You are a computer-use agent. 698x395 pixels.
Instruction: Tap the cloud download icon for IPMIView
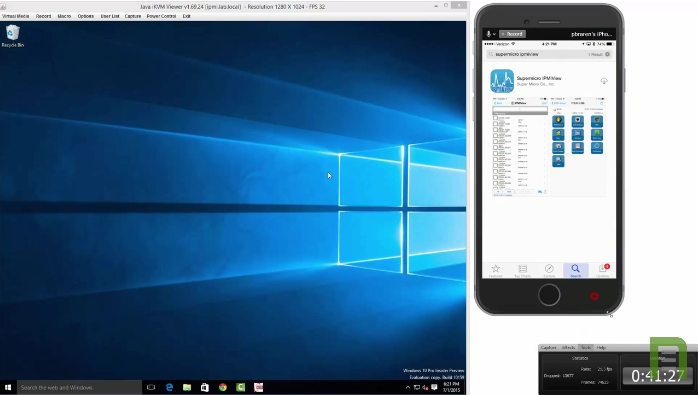coord(604,81)
